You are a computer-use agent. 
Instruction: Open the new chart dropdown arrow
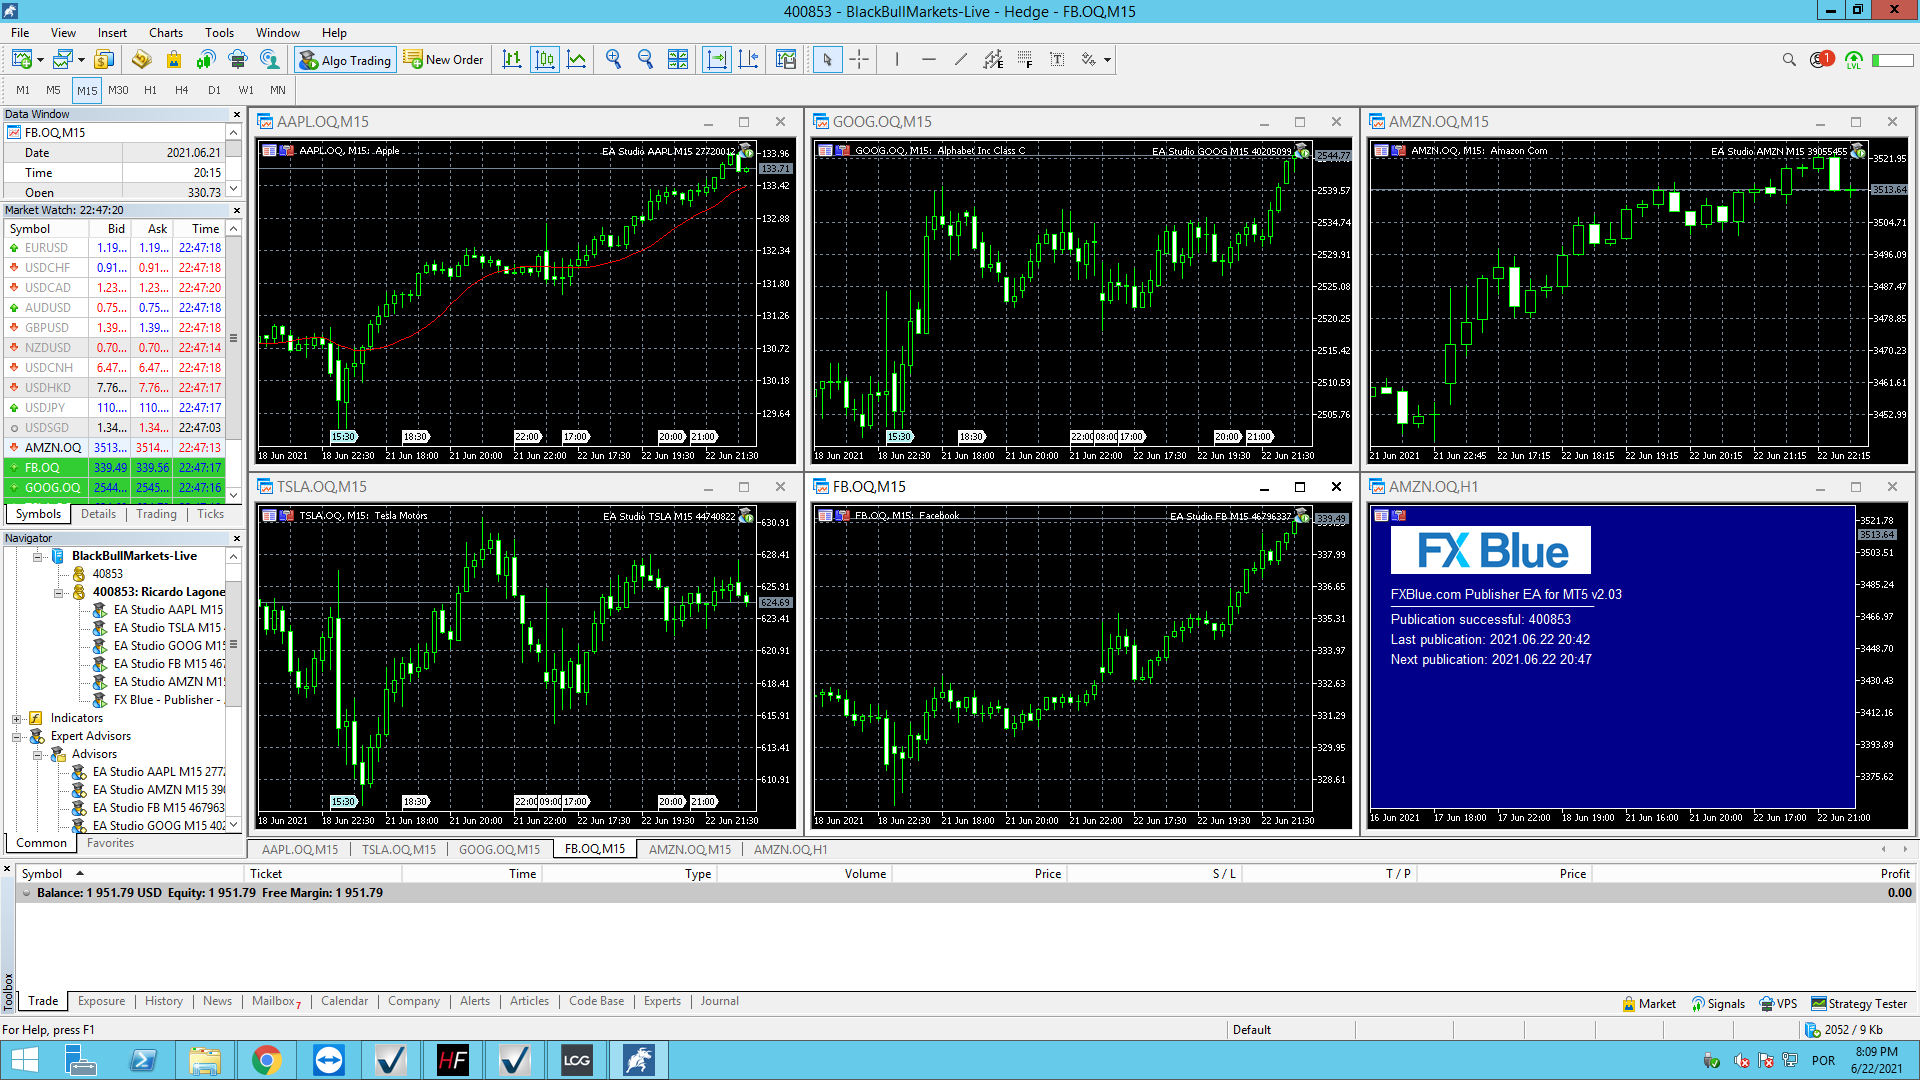(x=40, y=61)
